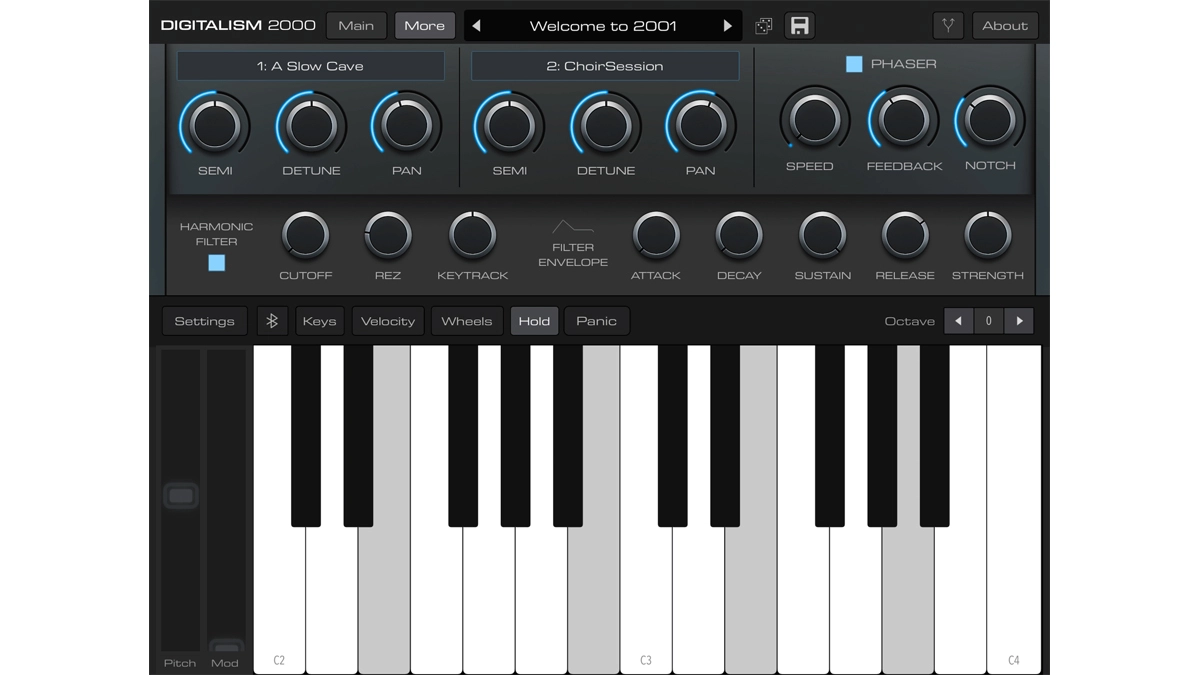The image size is (1200, 675).
Task: Open the '1: A Slow Cave' sound selector
Action: [x=311, y=66]
